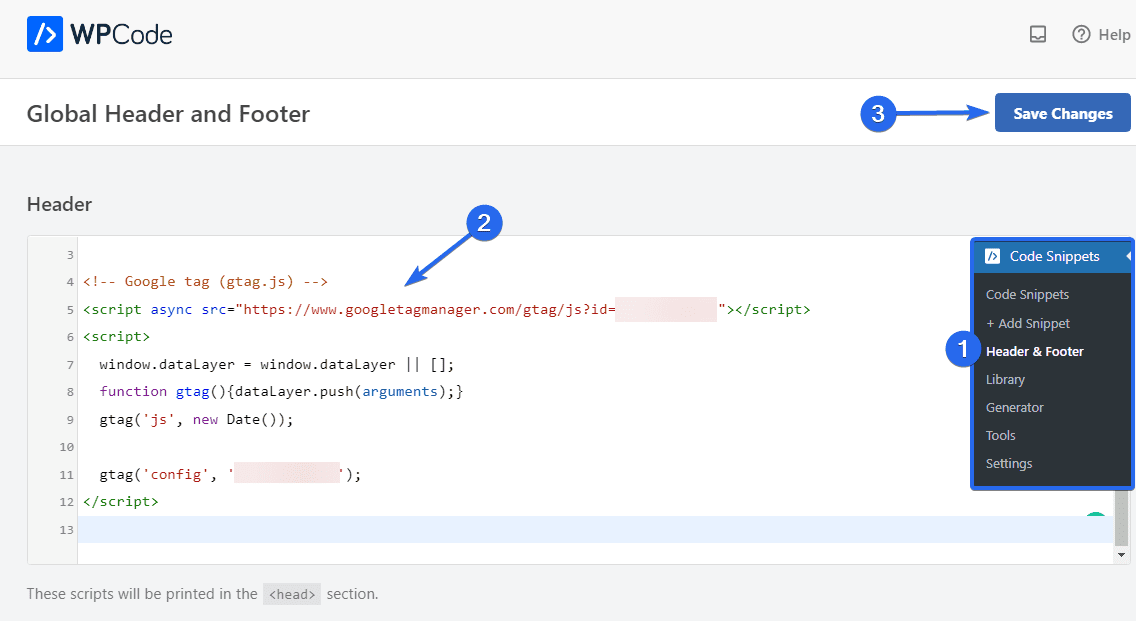This screenshot has height=621, width=1136.
Task: Open Header & Footer menu item
Action: tap(1035, 351)
